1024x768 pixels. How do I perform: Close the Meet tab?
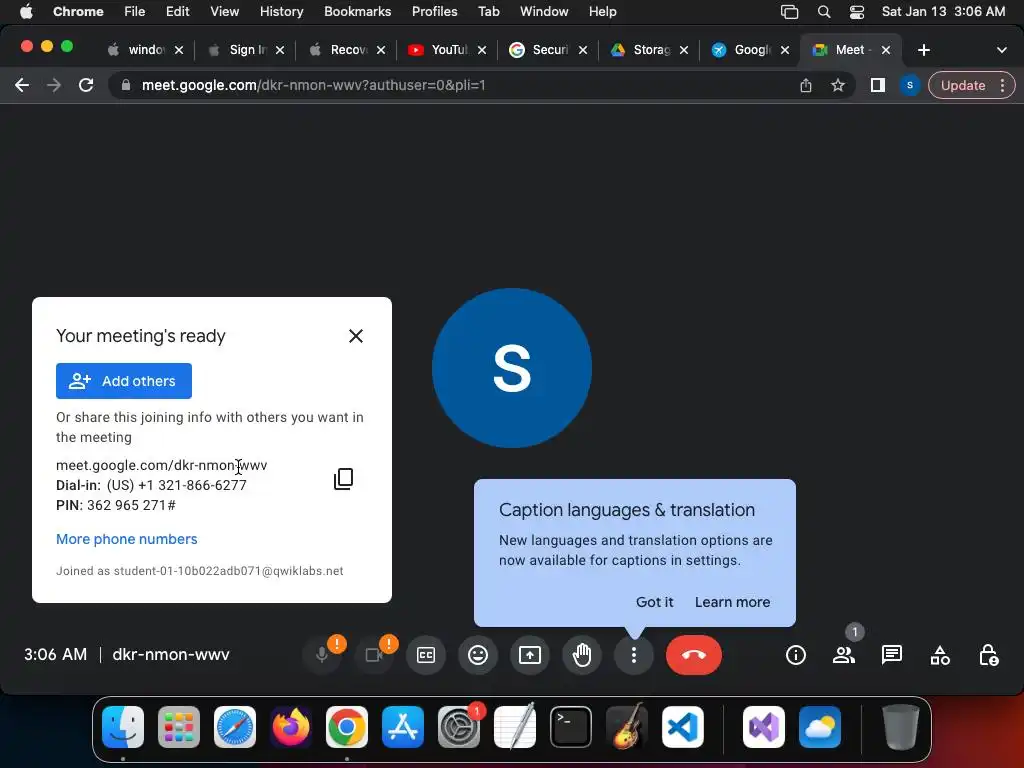pos(886,50)
